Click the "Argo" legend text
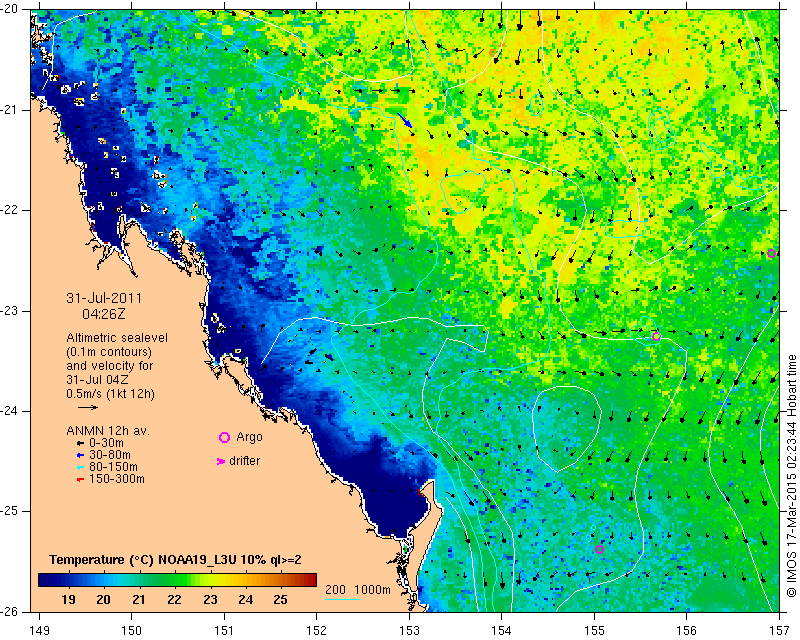The height and width of the screenshot is (640, 800). click(x=249, y=437)
